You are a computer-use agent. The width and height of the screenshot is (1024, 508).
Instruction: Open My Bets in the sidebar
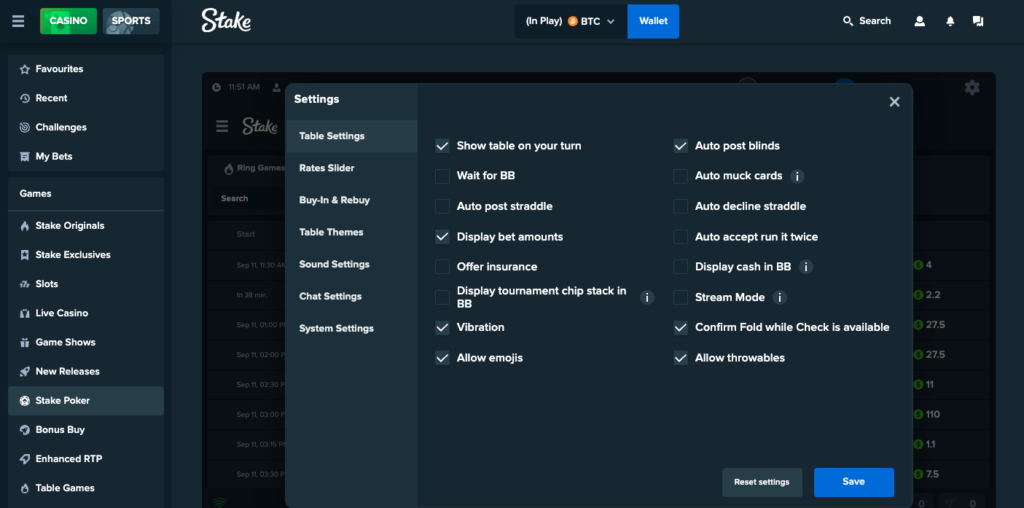pos(86,157)
